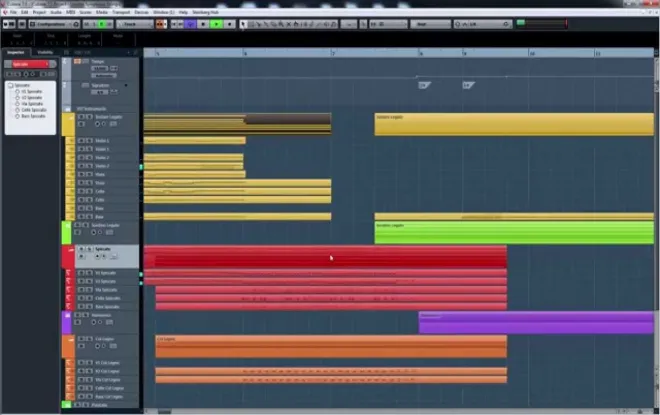Mute the Bass Col Legno track
Image resolution: width=660 pixels, height=415 pixels.
tap(81, 396)
